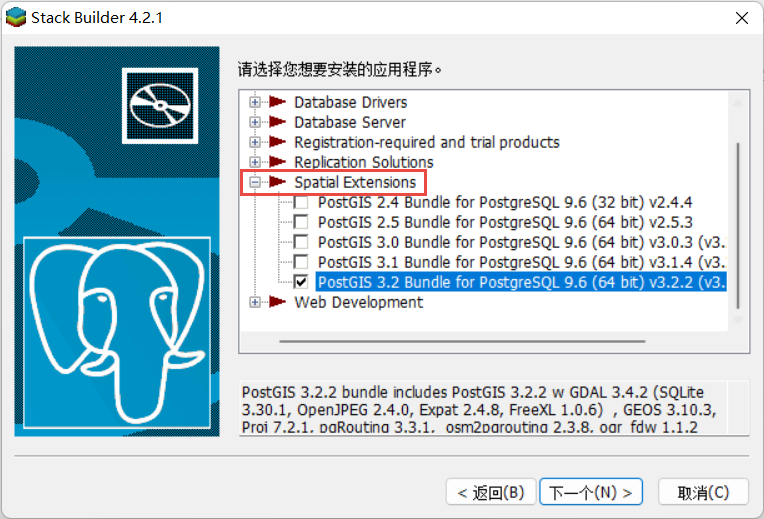Click the PostGIS 3.2.2 bundle description text

[479, 409]
